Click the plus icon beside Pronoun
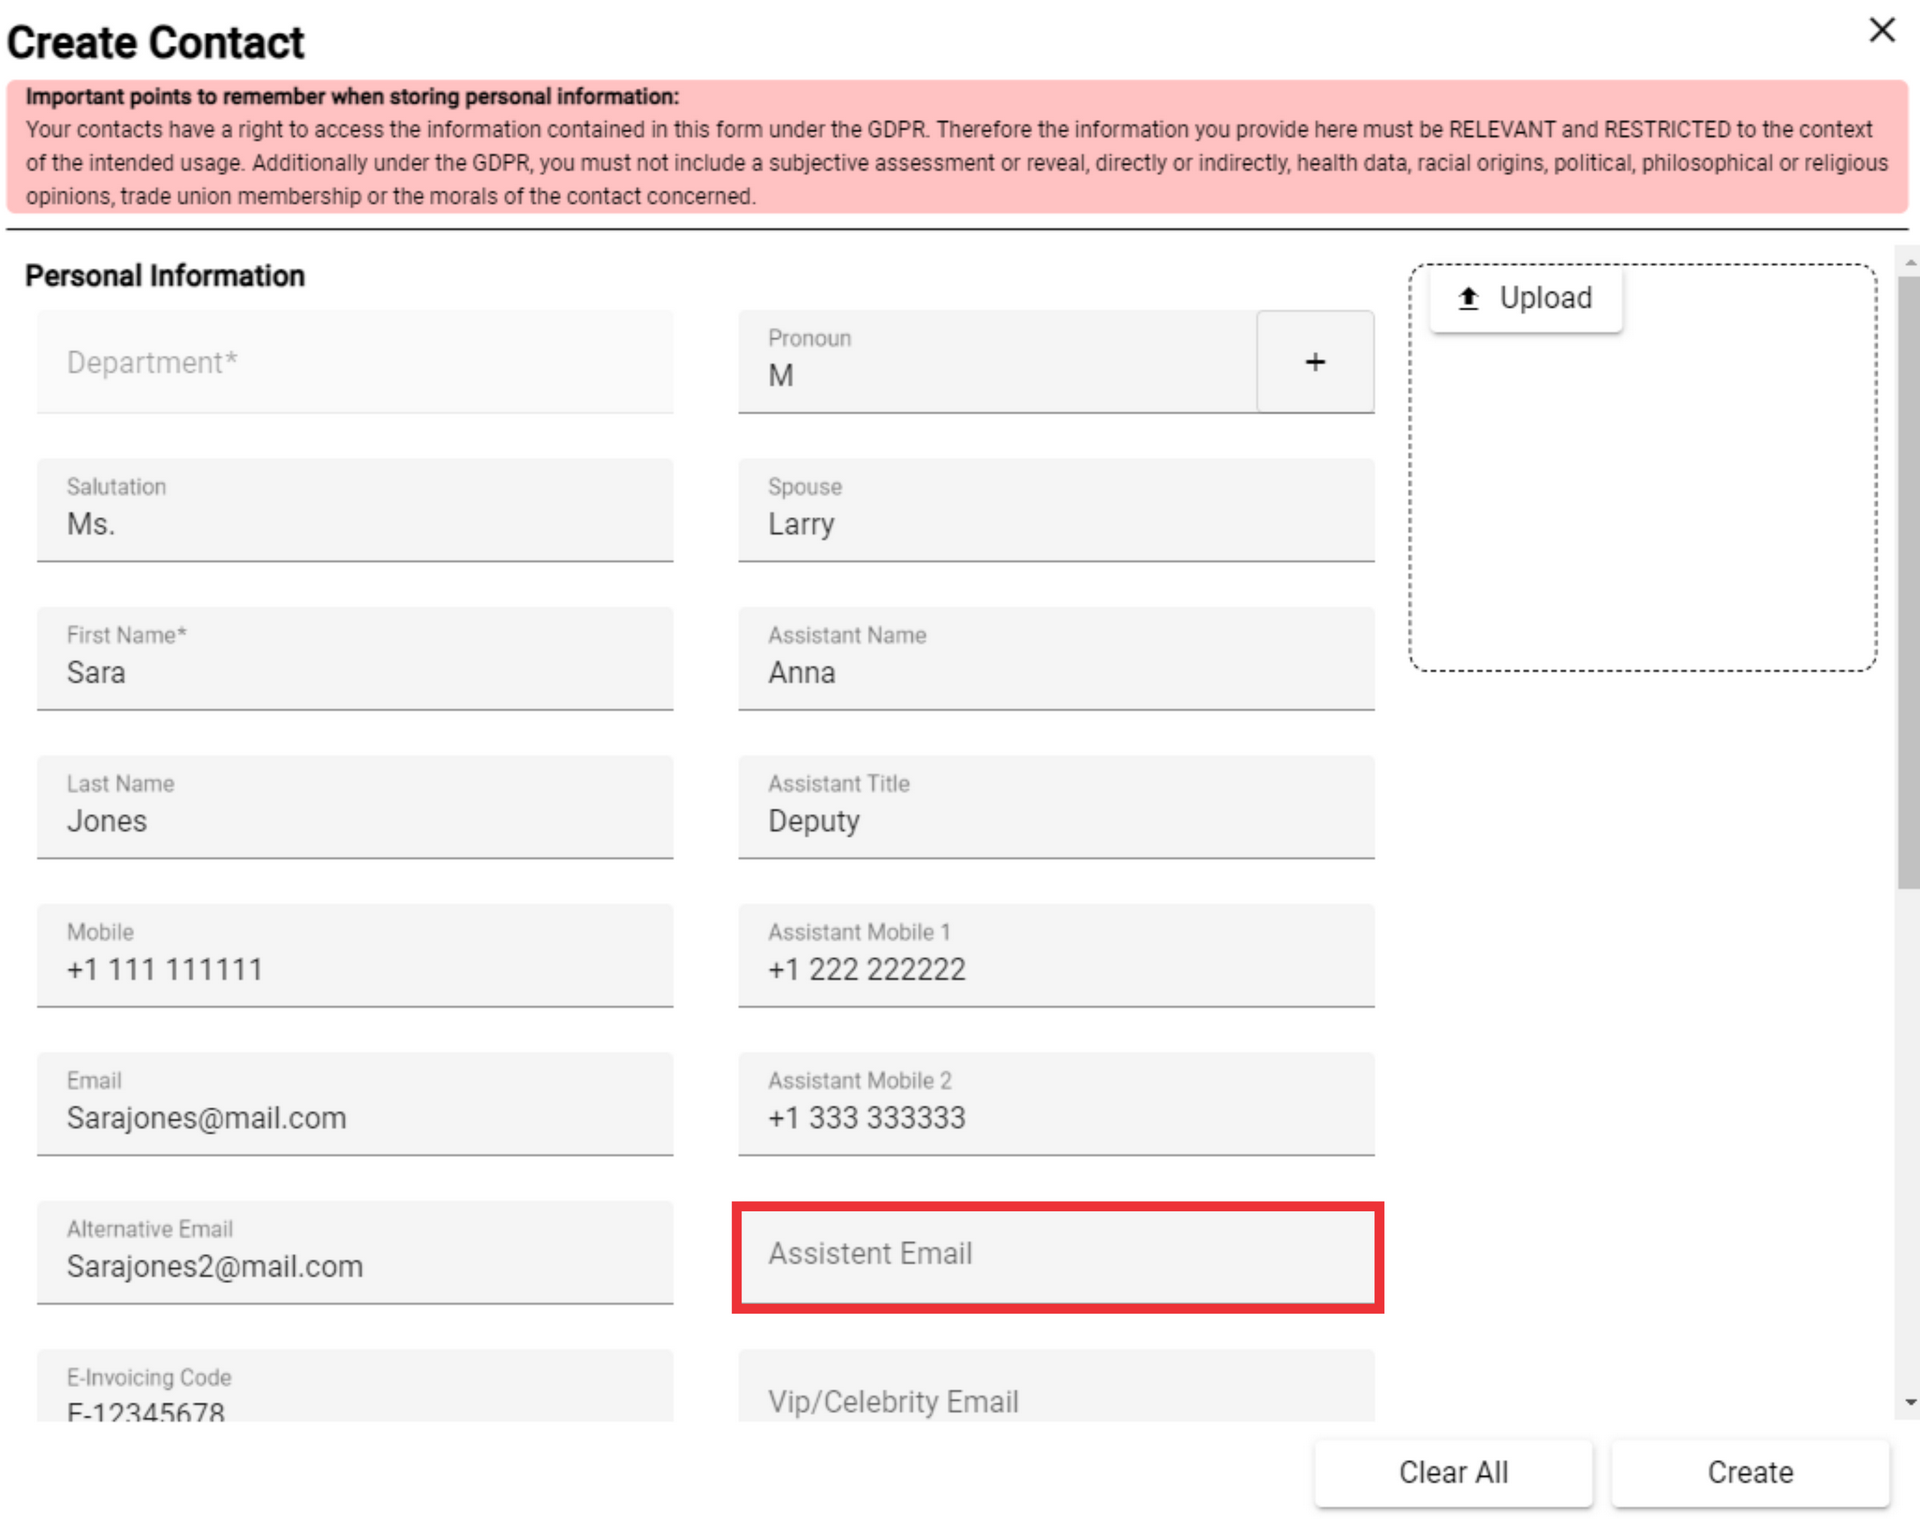The width and height of the screenshot is (1920, 1520). [x=1315, y=362]
